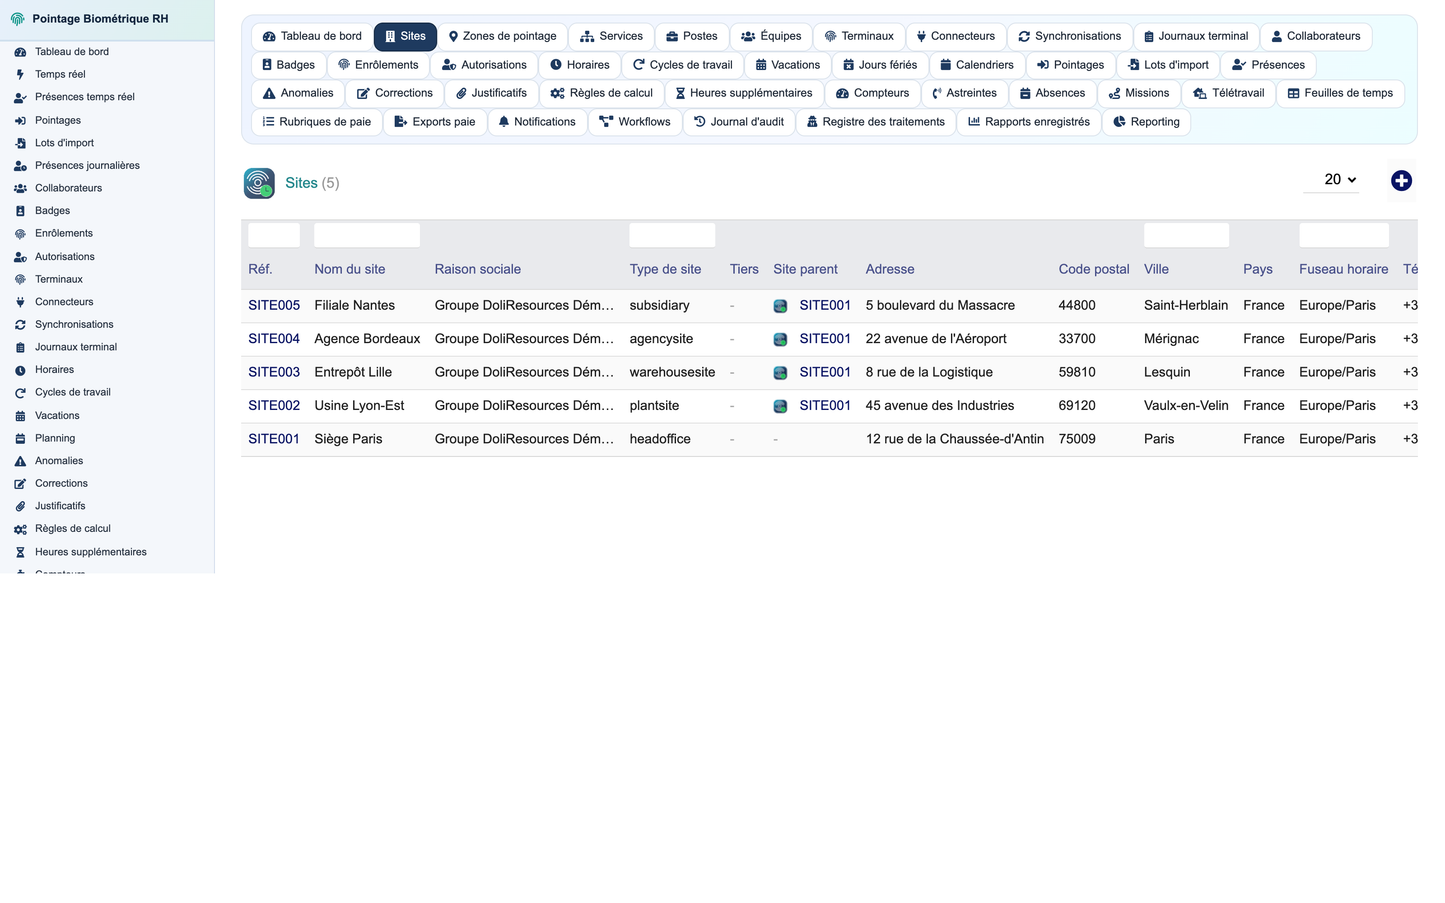Click the Connecteurs sidebar plug icon
The height and width of the screenshot is (903, 1445).
point(20,302)
